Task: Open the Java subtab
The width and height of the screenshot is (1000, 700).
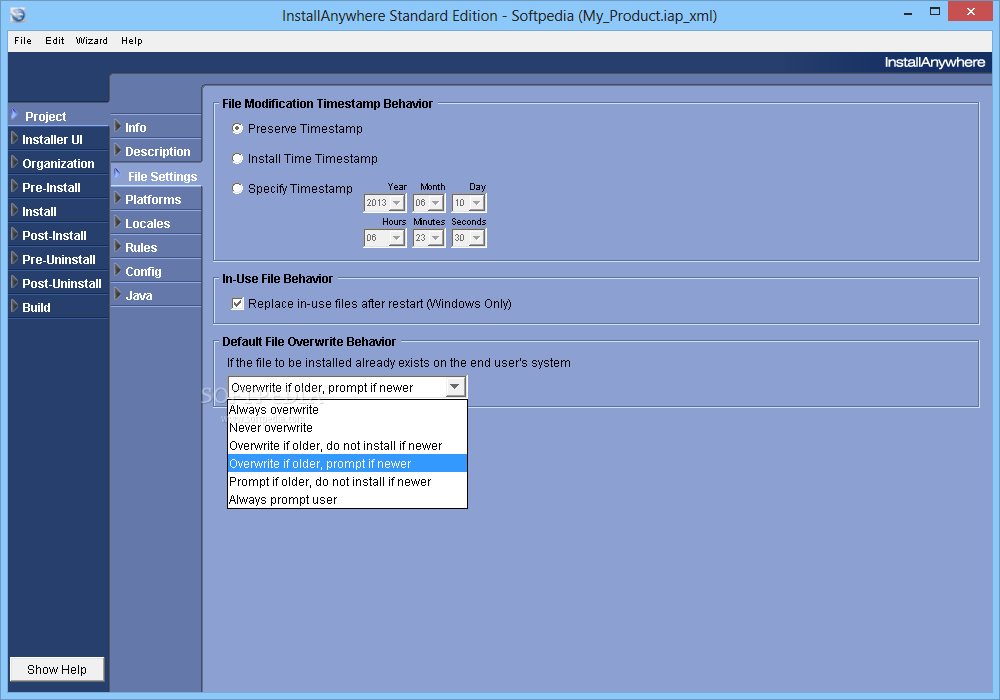Action: click(156, 295)
